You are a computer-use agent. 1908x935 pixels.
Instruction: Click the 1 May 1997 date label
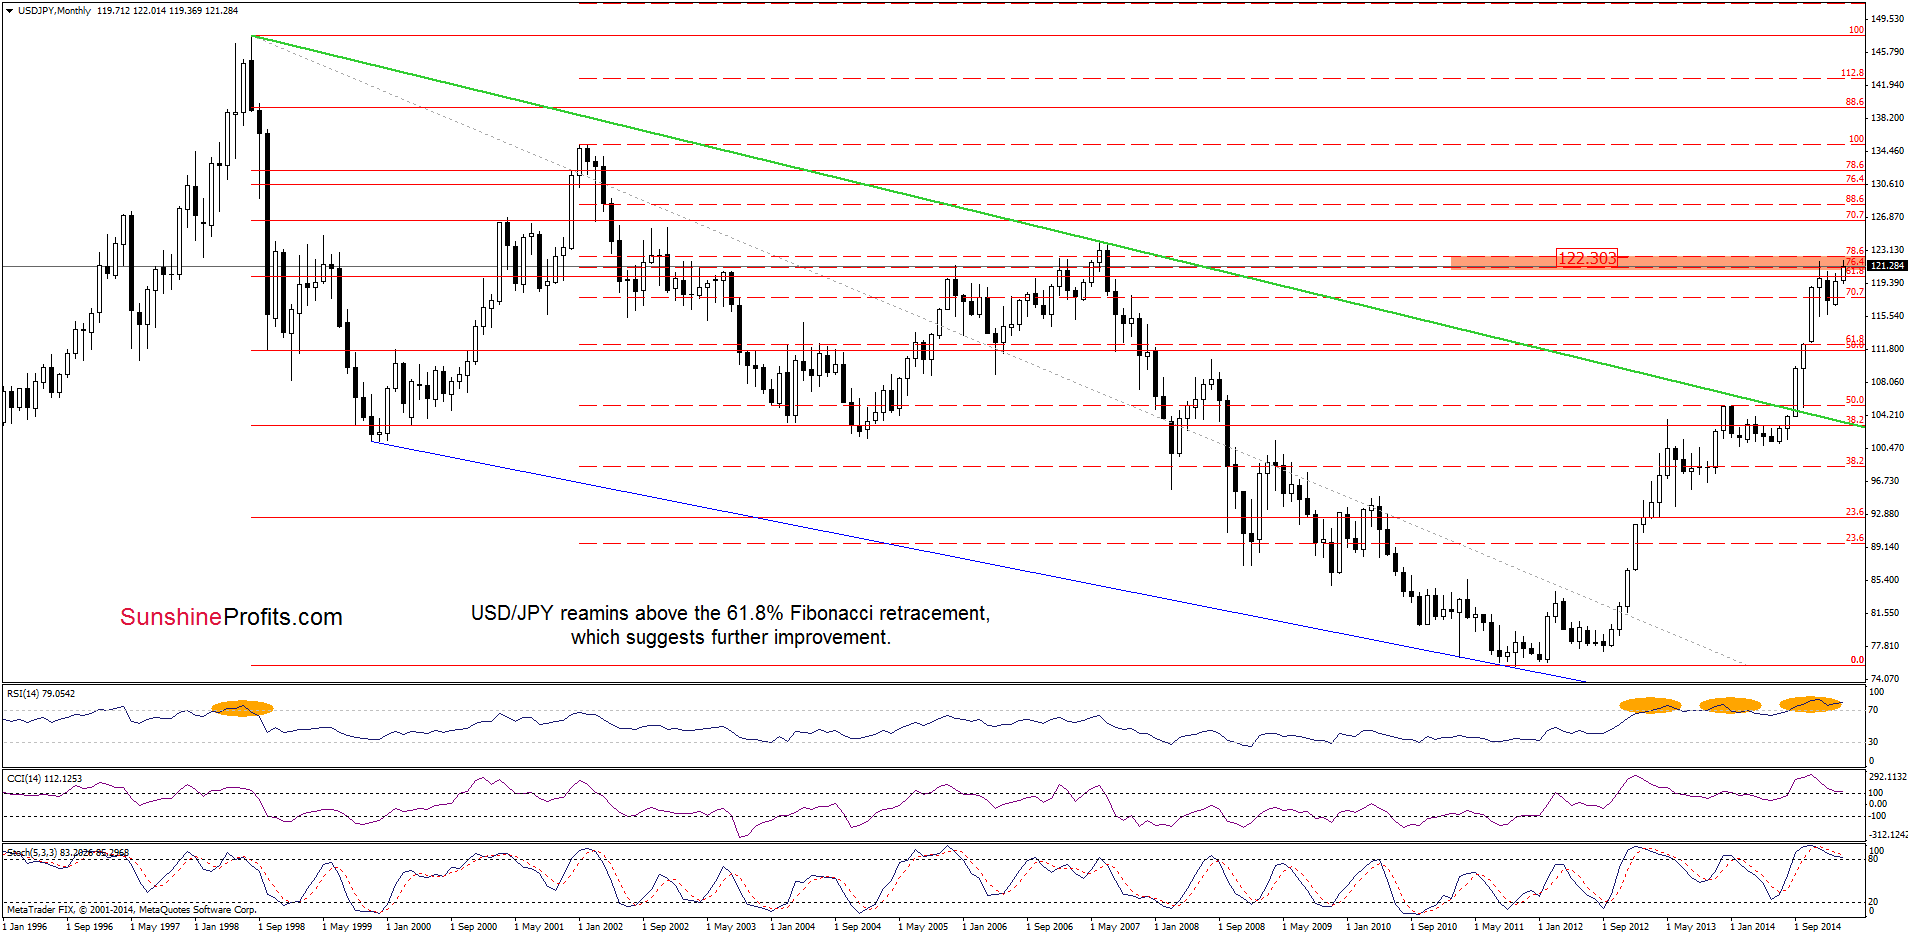click(x=155, y=927)
